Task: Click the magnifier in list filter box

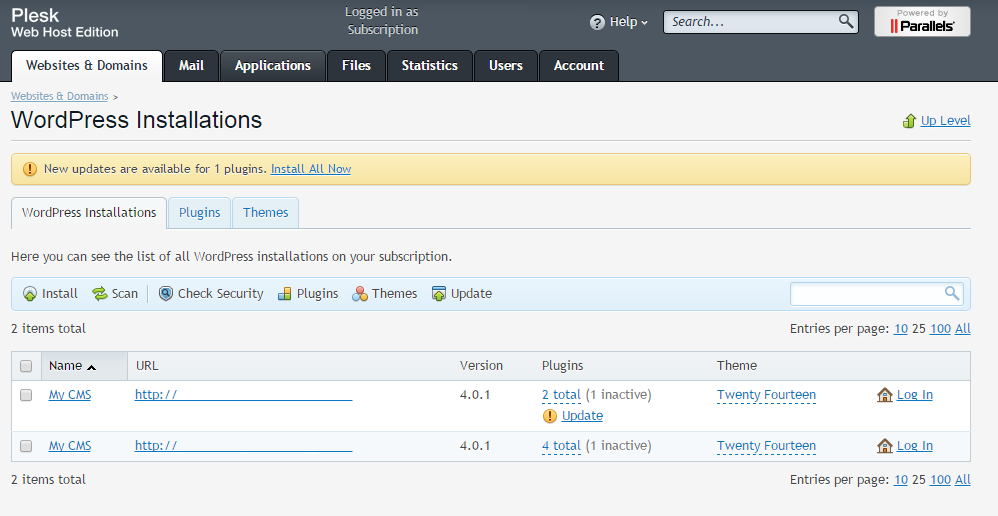Action: tap(952, 293)
